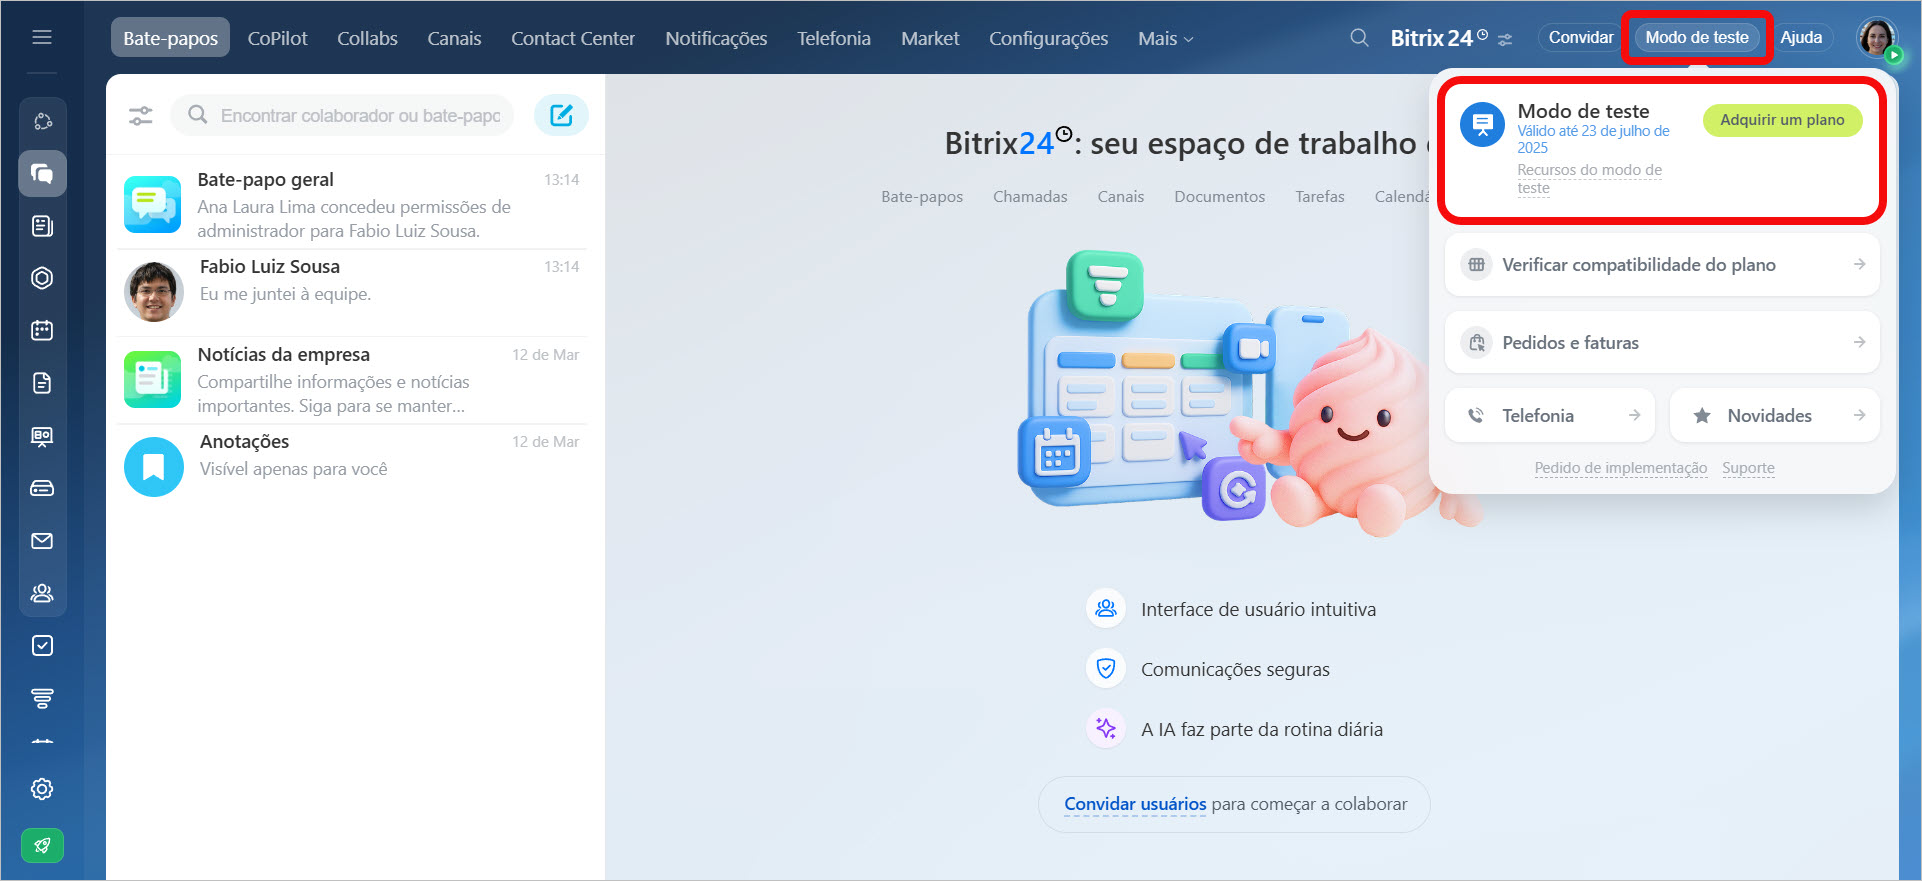Image resolution: width=1922 pixels, height=881 pixels.
Task: Expand Pedidos e faturas item
Action: 1662,343
